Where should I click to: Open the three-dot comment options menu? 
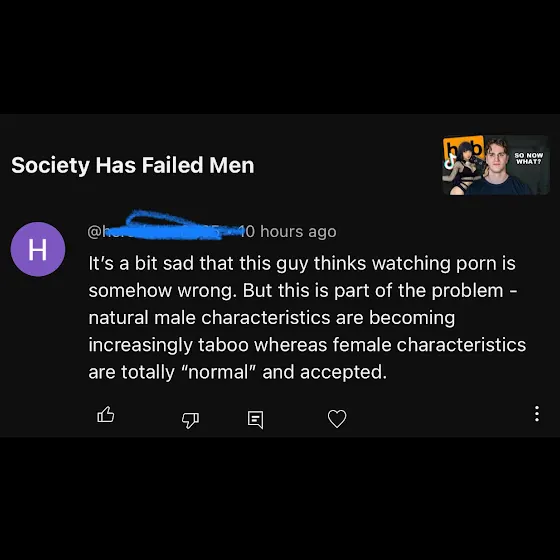click(x=536, y=414)
